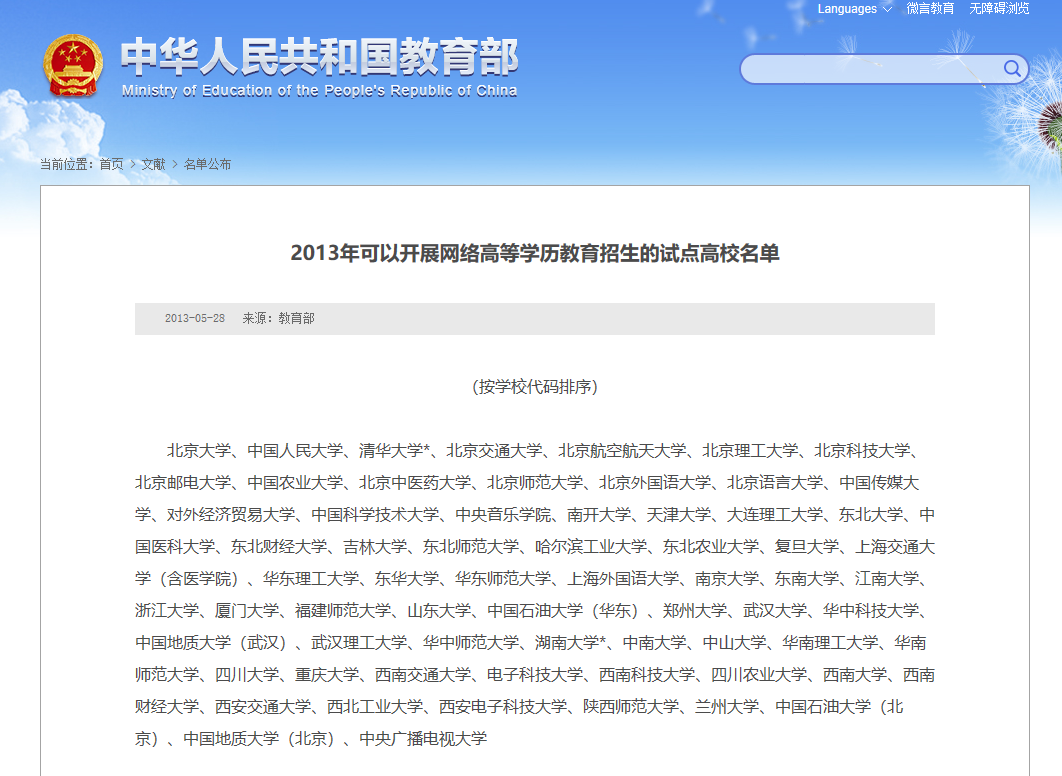The width and height of the screenshot is (1062, 776).
Task: Click 电子科技大学 in the list
Action: 535,674
